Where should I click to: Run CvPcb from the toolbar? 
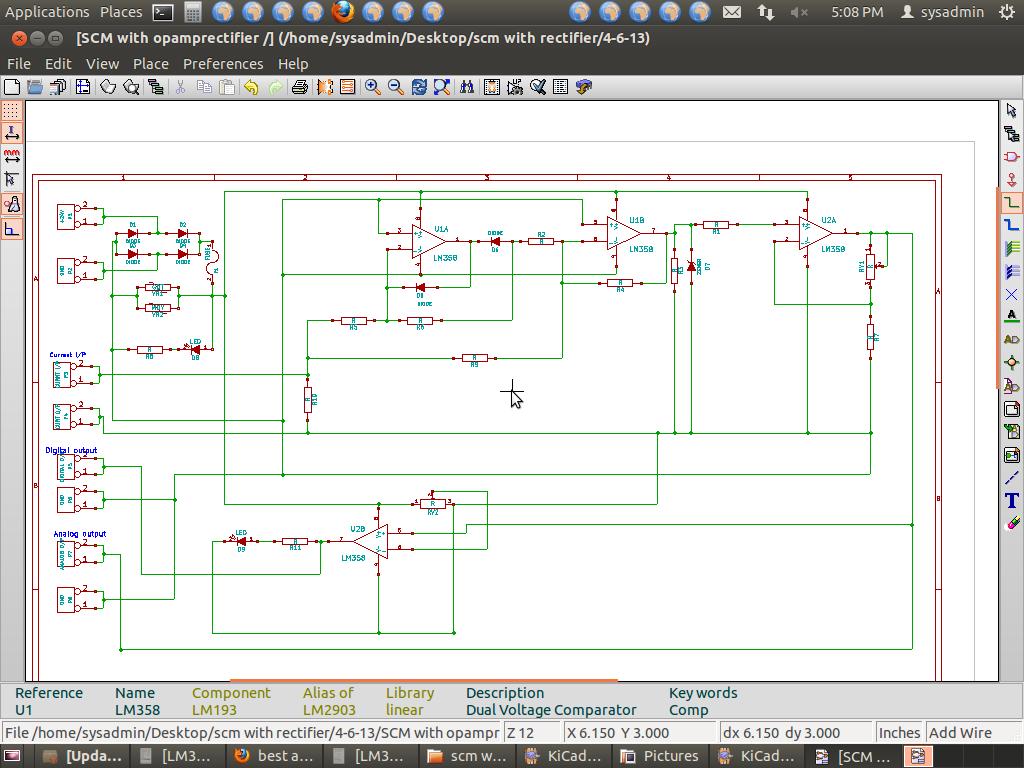[x=325, y=87]
